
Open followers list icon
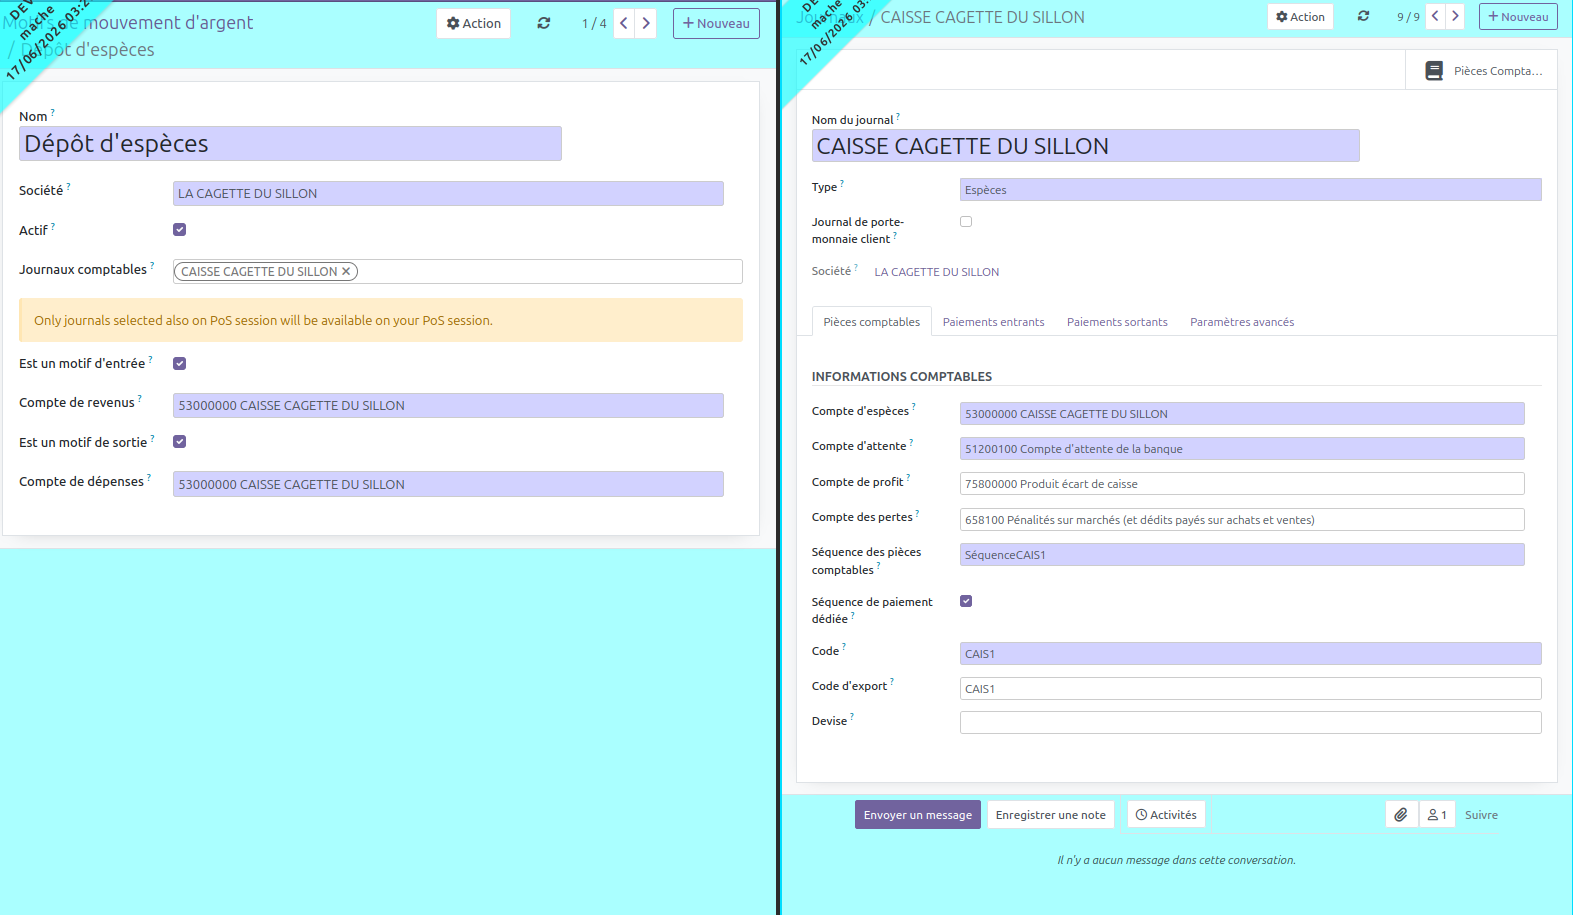1437,815
